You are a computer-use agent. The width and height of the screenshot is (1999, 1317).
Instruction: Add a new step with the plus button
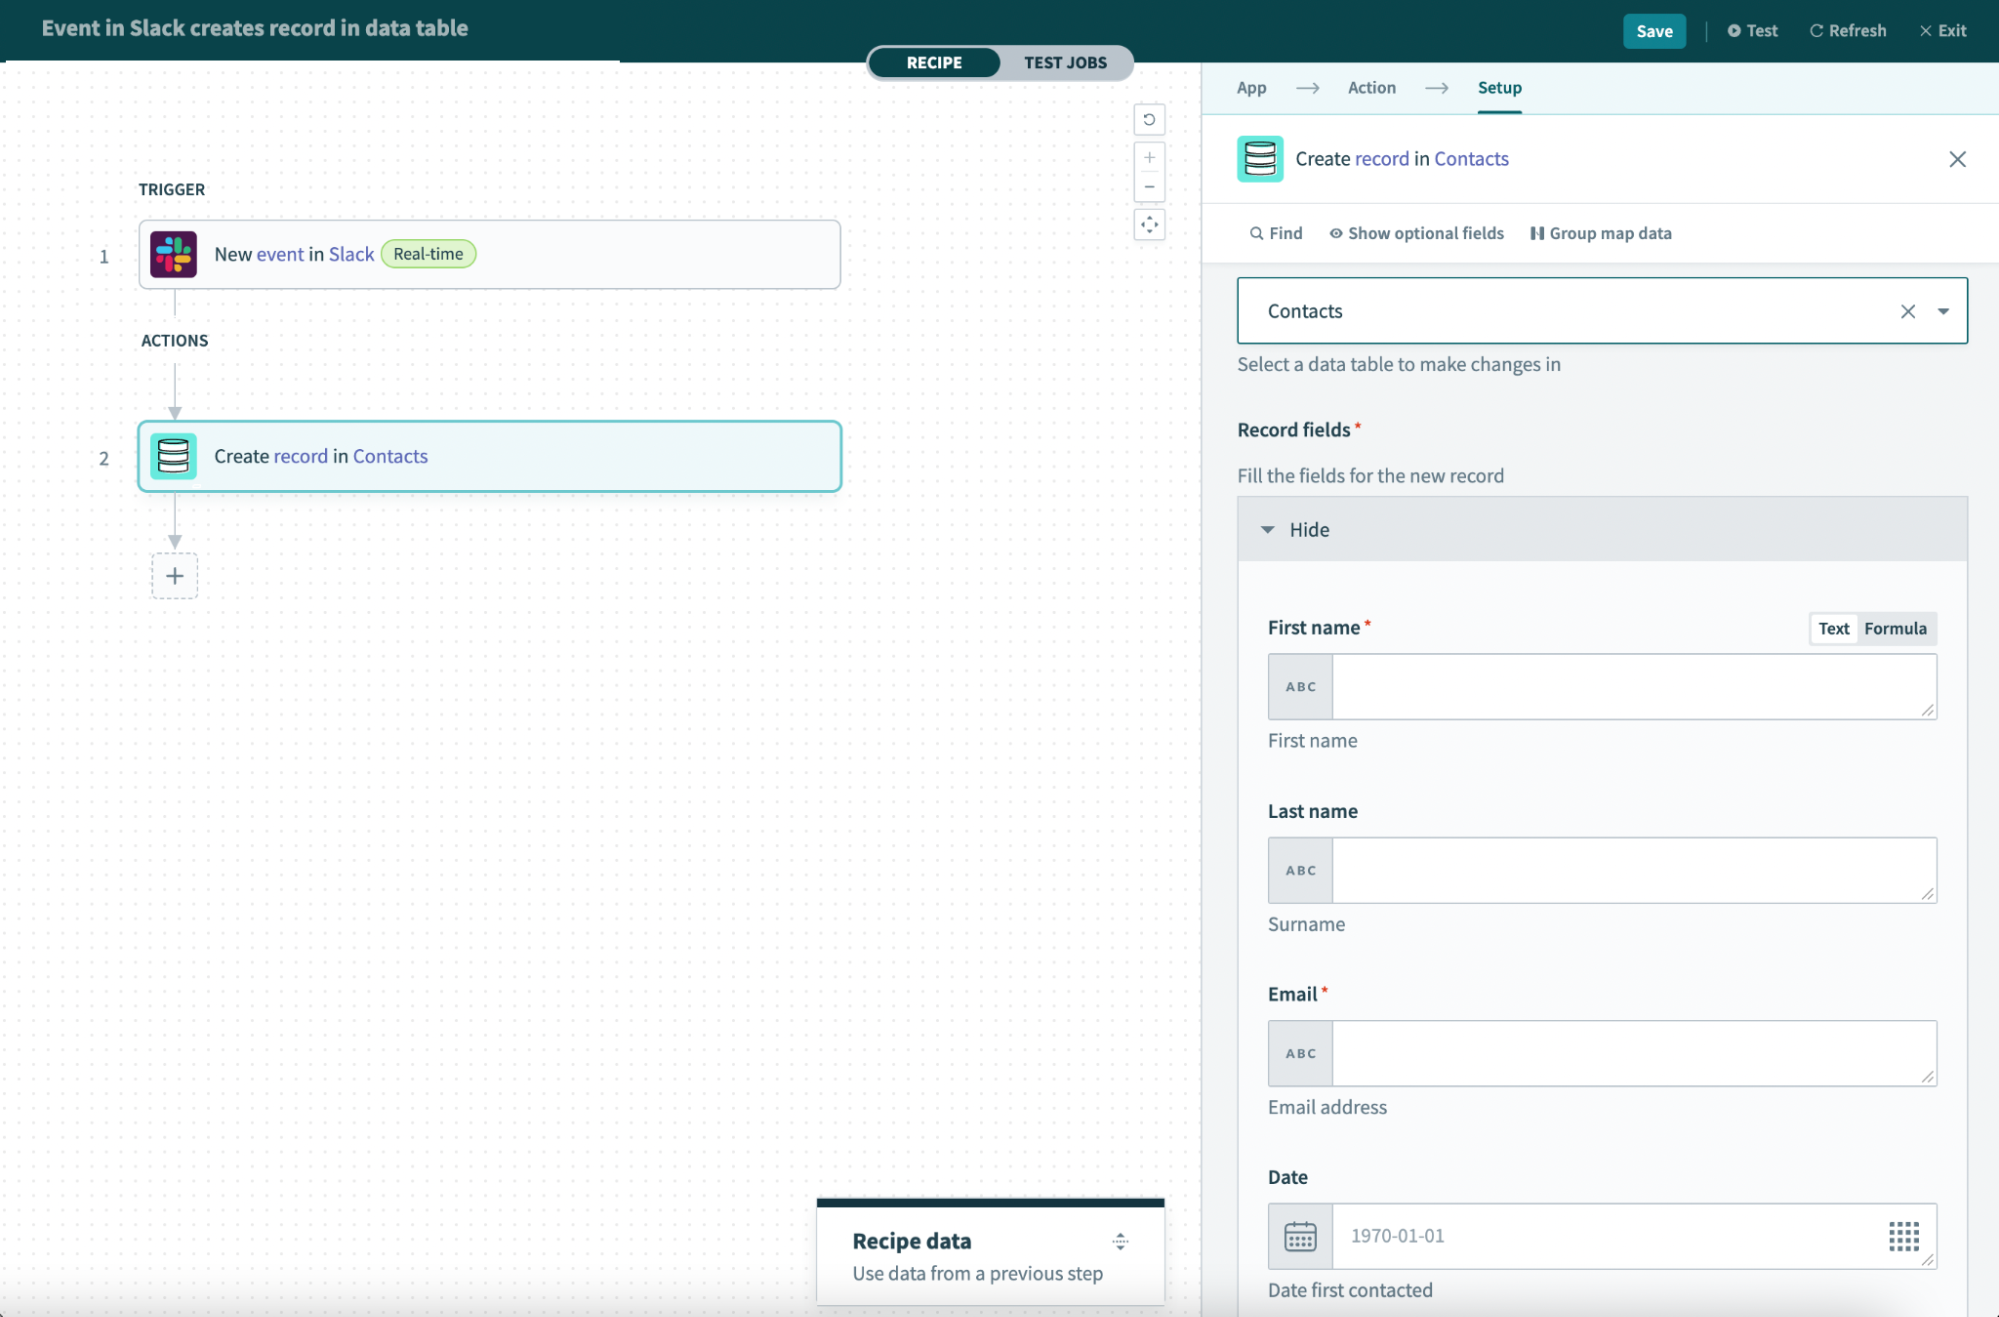[x=174, y=576]
